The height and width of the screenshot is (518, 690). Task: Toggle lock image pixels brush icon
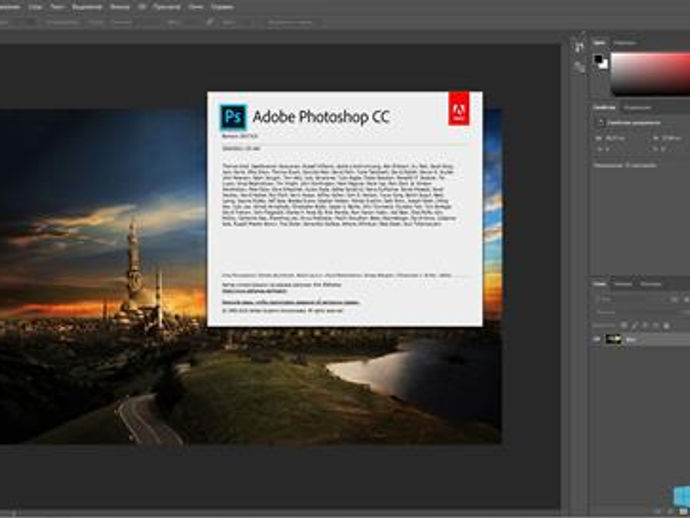(x=635, y=326)
